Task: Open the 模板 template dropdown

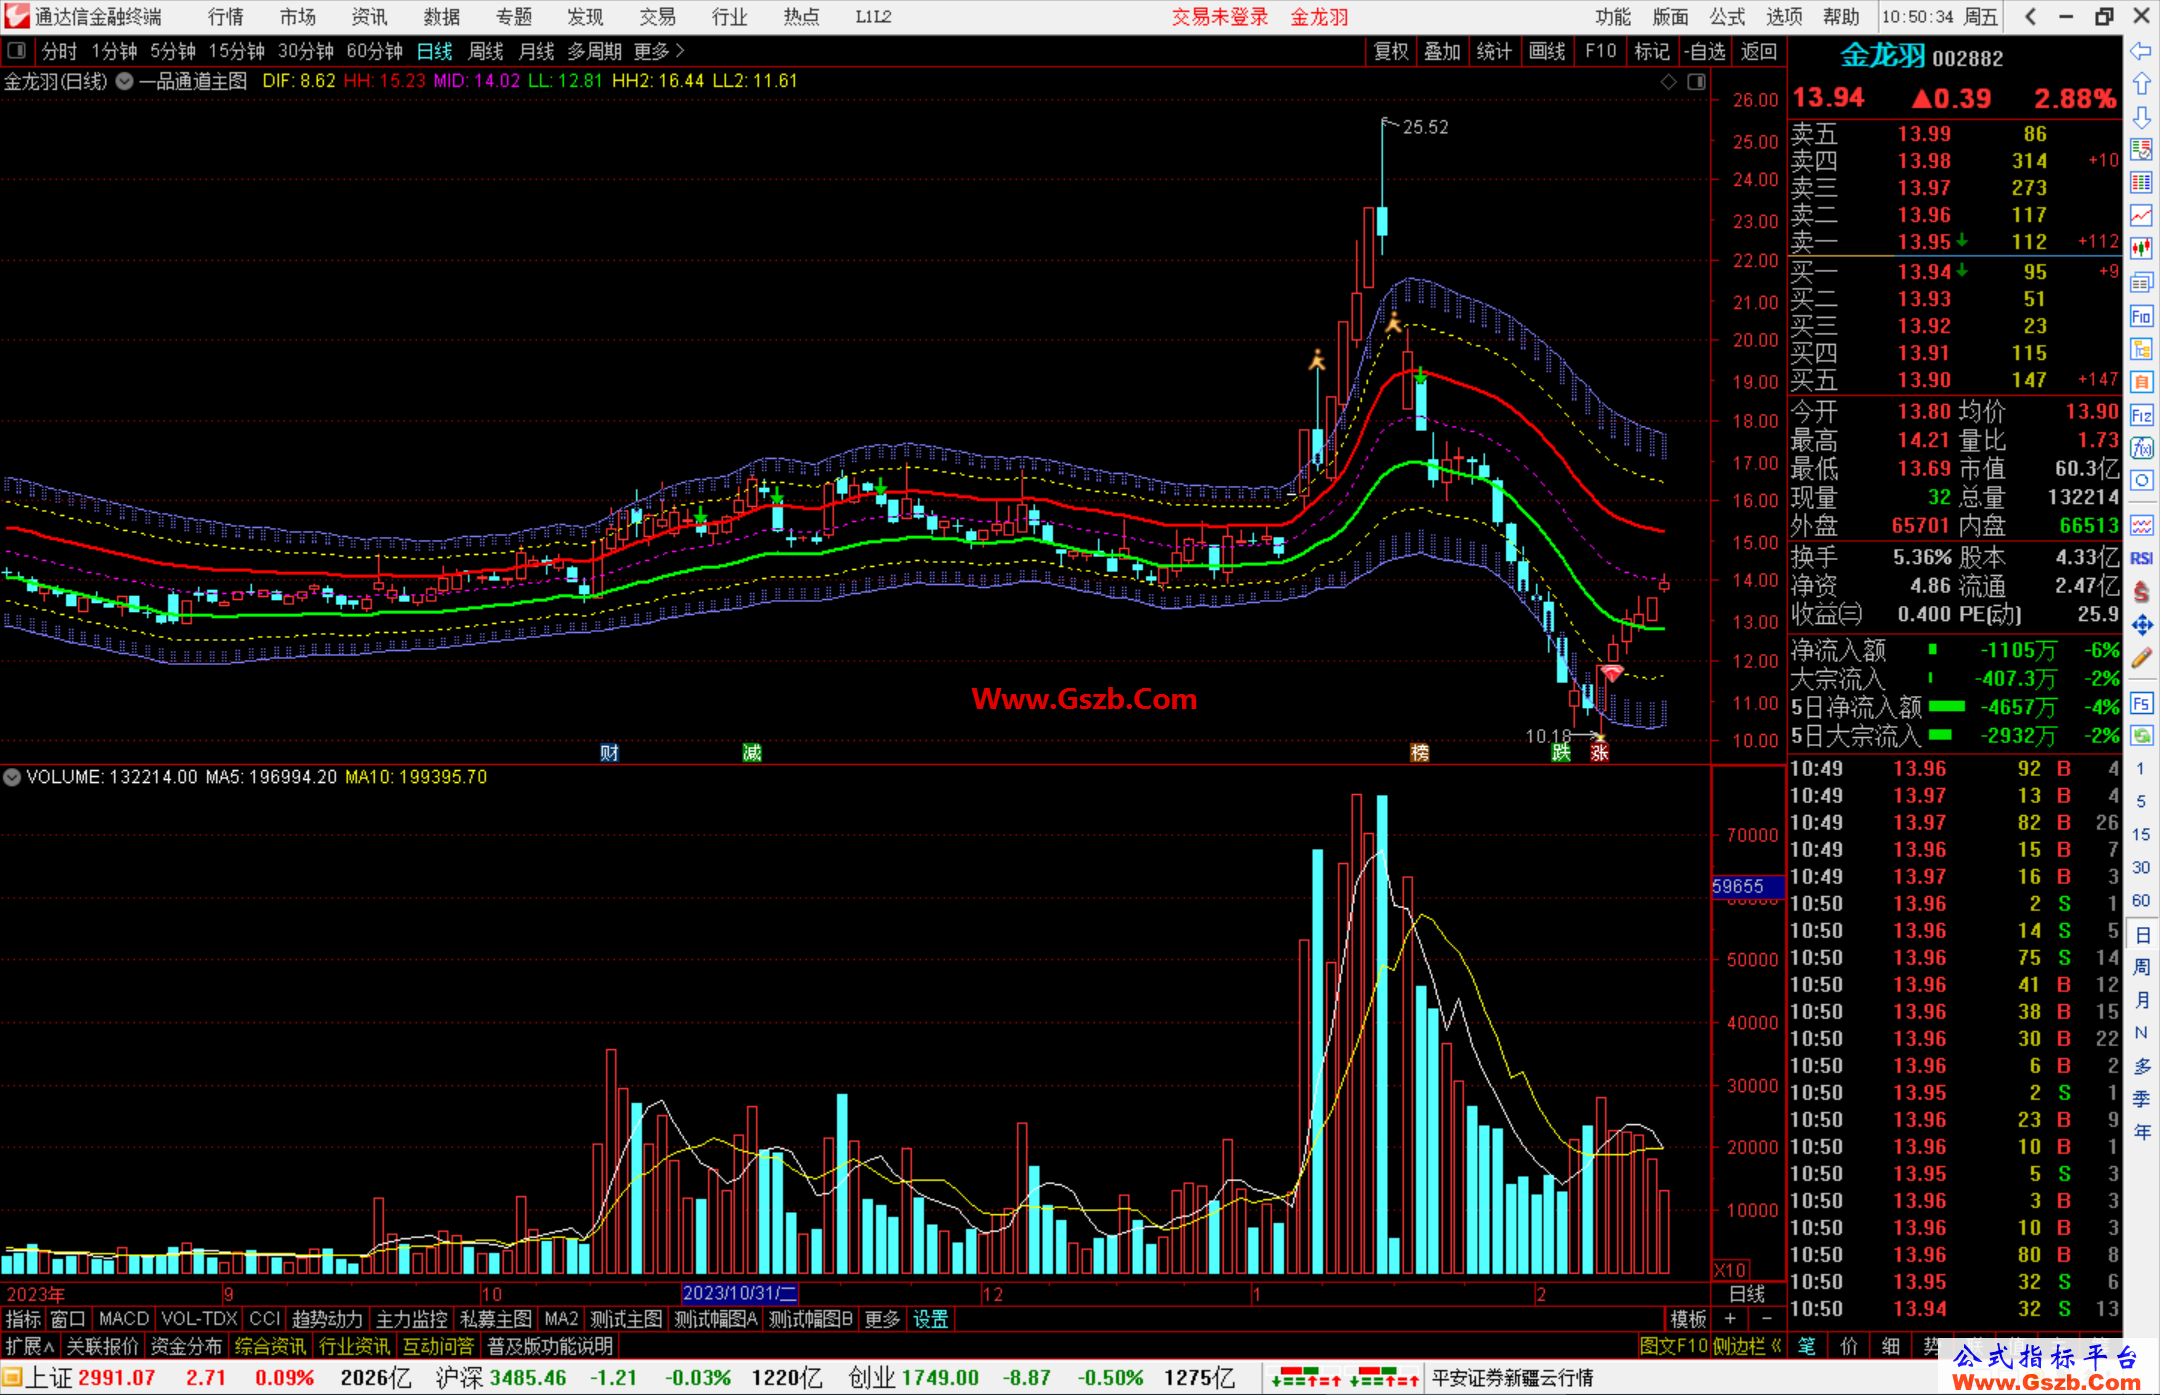Action: click(1688, 1319)
